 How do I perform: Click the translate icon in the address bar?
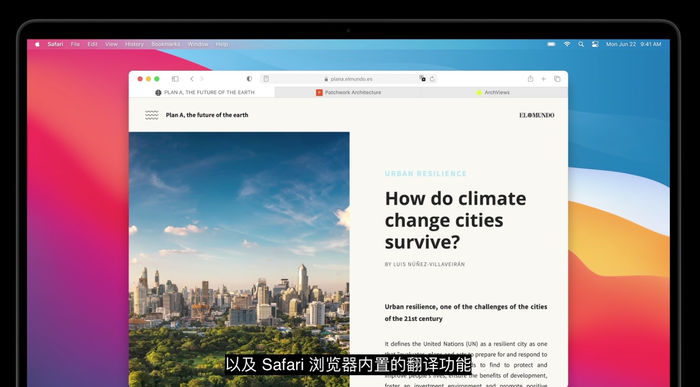pyautogui.click(x=422, y=79)
